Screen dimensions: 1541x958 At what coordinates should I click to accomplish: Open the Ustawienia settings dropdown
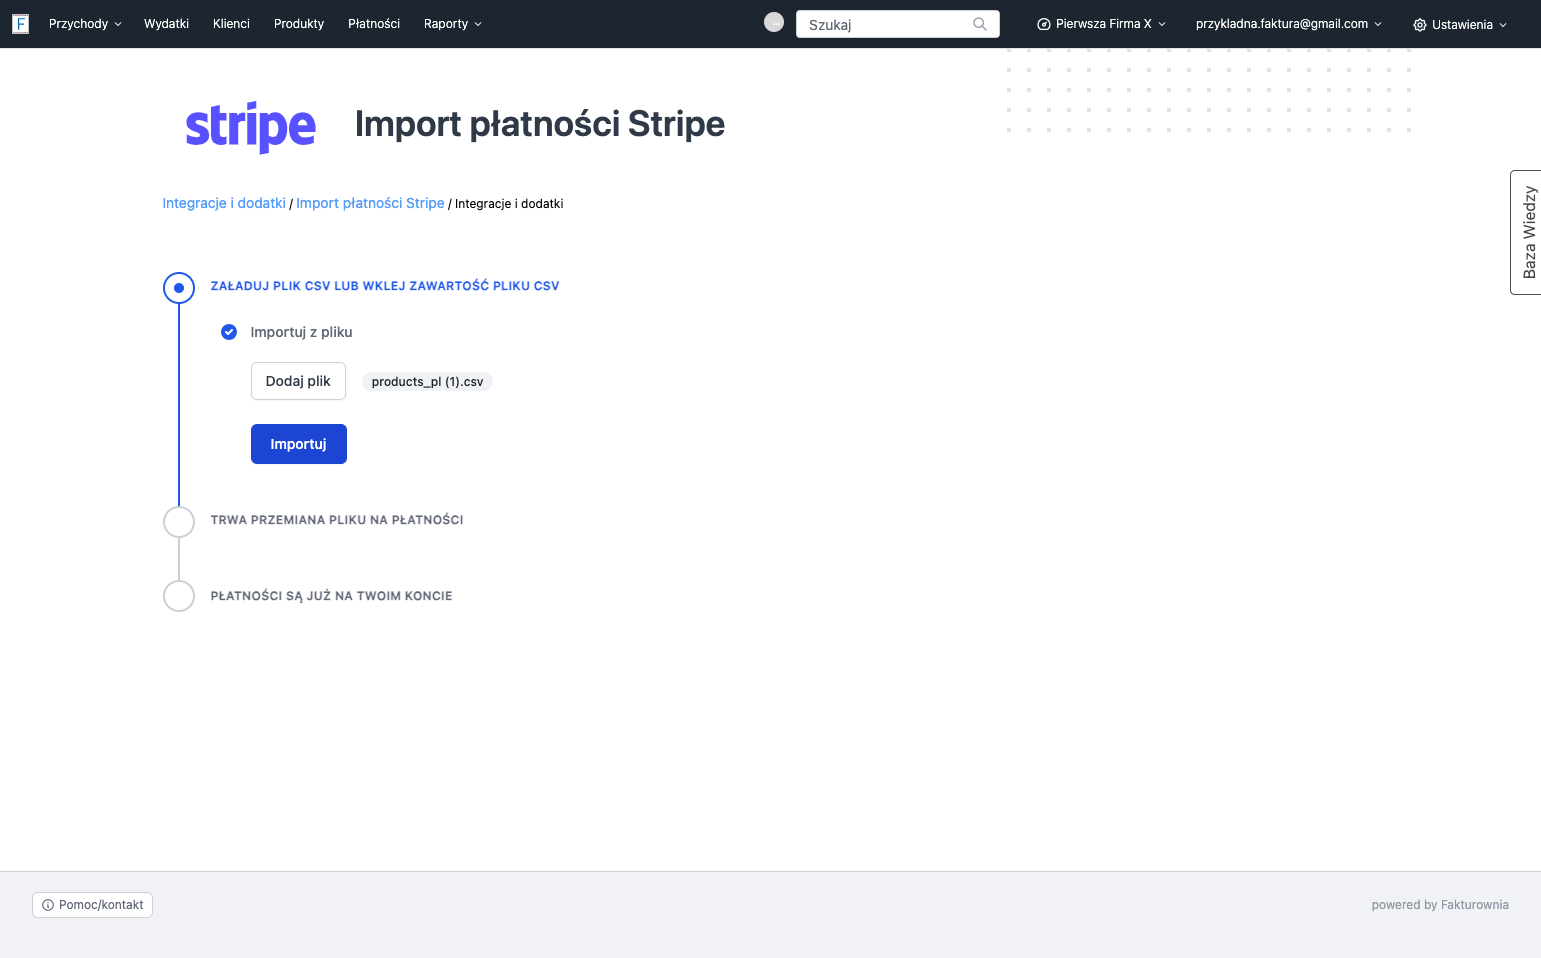click(1460, 25)
